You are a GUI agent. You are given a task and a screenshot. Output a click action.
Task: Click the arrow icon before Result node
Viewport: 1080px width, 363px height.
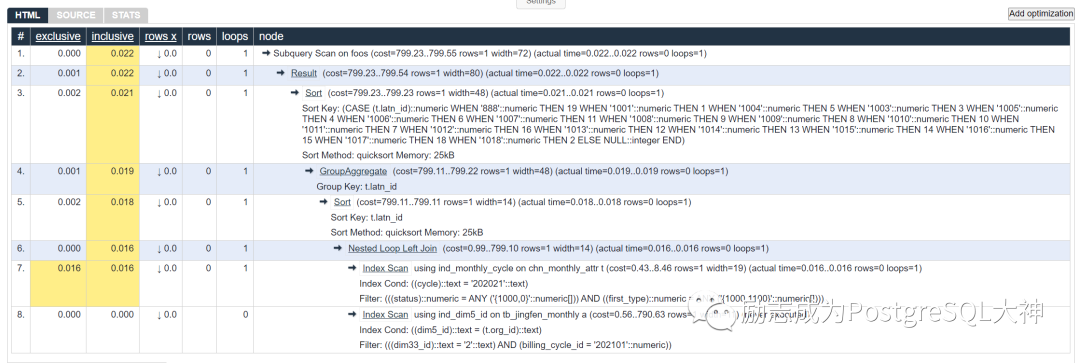tap(280, 73)
